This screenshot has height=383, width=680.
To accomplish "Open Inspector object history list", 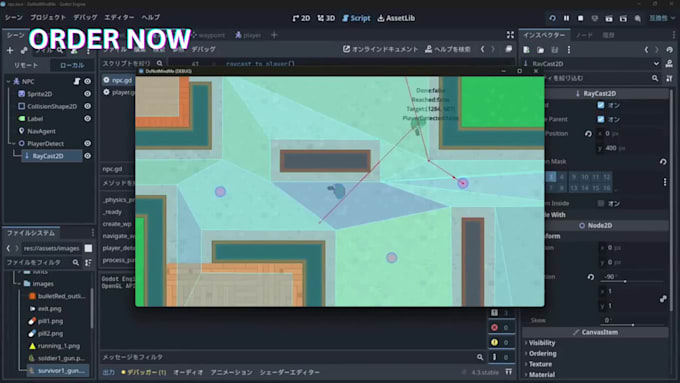I will tap(670, 50).
